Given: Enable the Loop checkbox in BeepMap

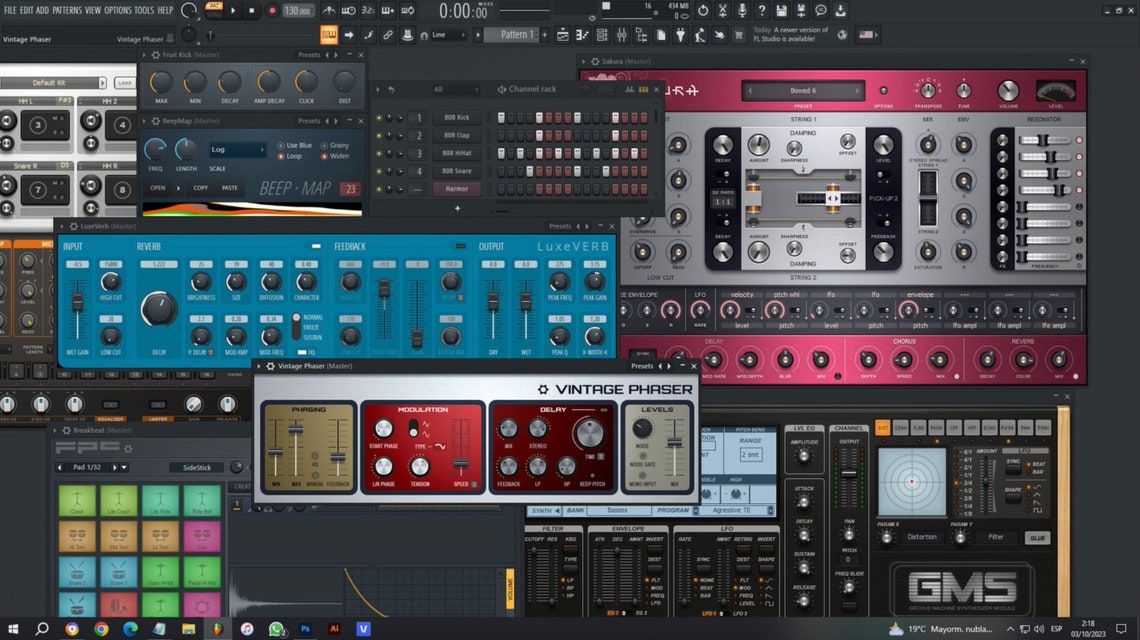Looking at the screenshot, I should [280, 156].
